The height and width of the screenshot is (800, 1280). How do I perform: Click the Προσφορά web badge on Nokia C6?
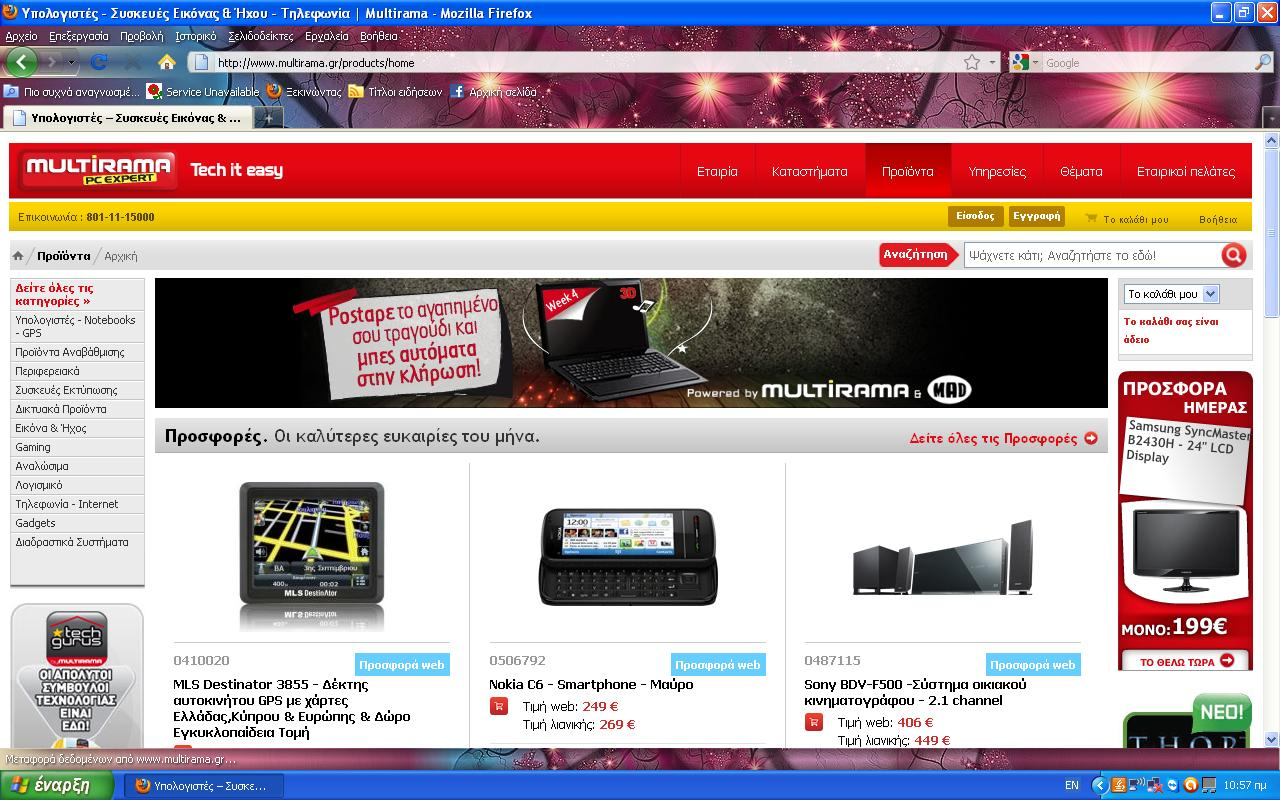click(x=718, y=665)
